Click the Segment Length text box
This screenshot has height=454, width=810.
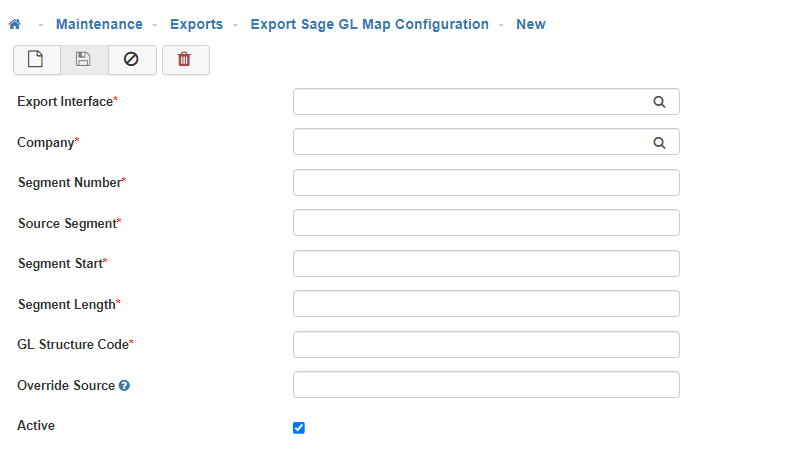pyautogui.click(x=486, y=304)
